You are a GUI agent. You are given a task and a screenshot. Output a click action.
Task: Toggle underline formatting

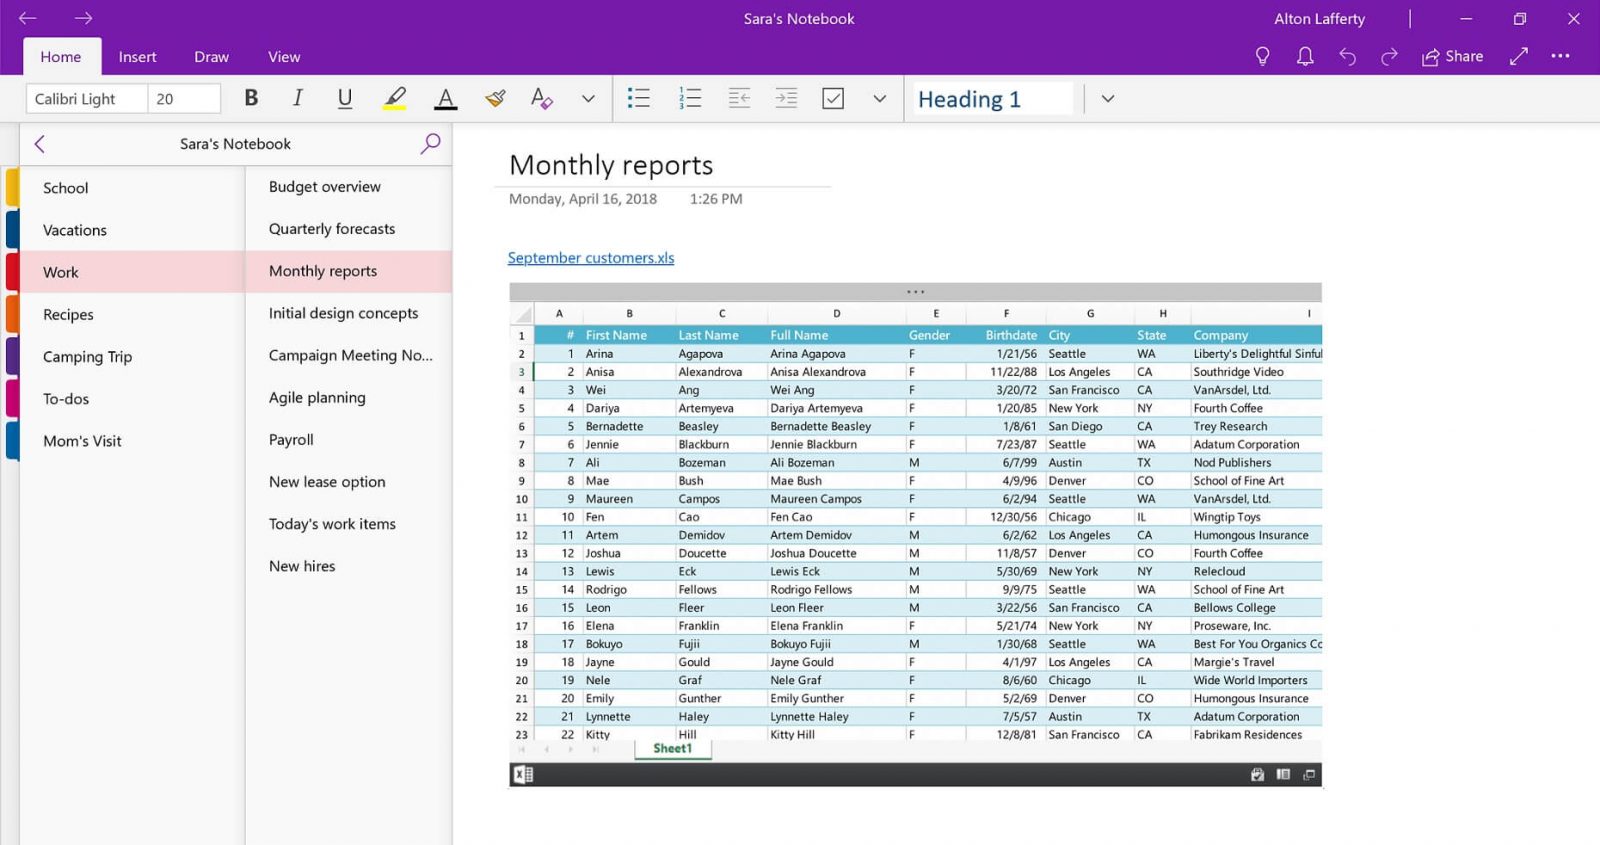[x=345, y=98]
